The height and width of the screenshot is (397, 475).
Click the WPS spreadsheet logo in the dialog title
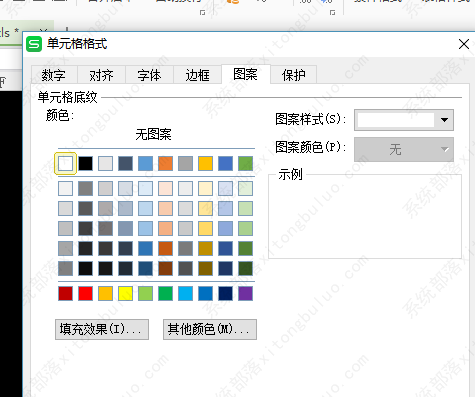[34, 44]
